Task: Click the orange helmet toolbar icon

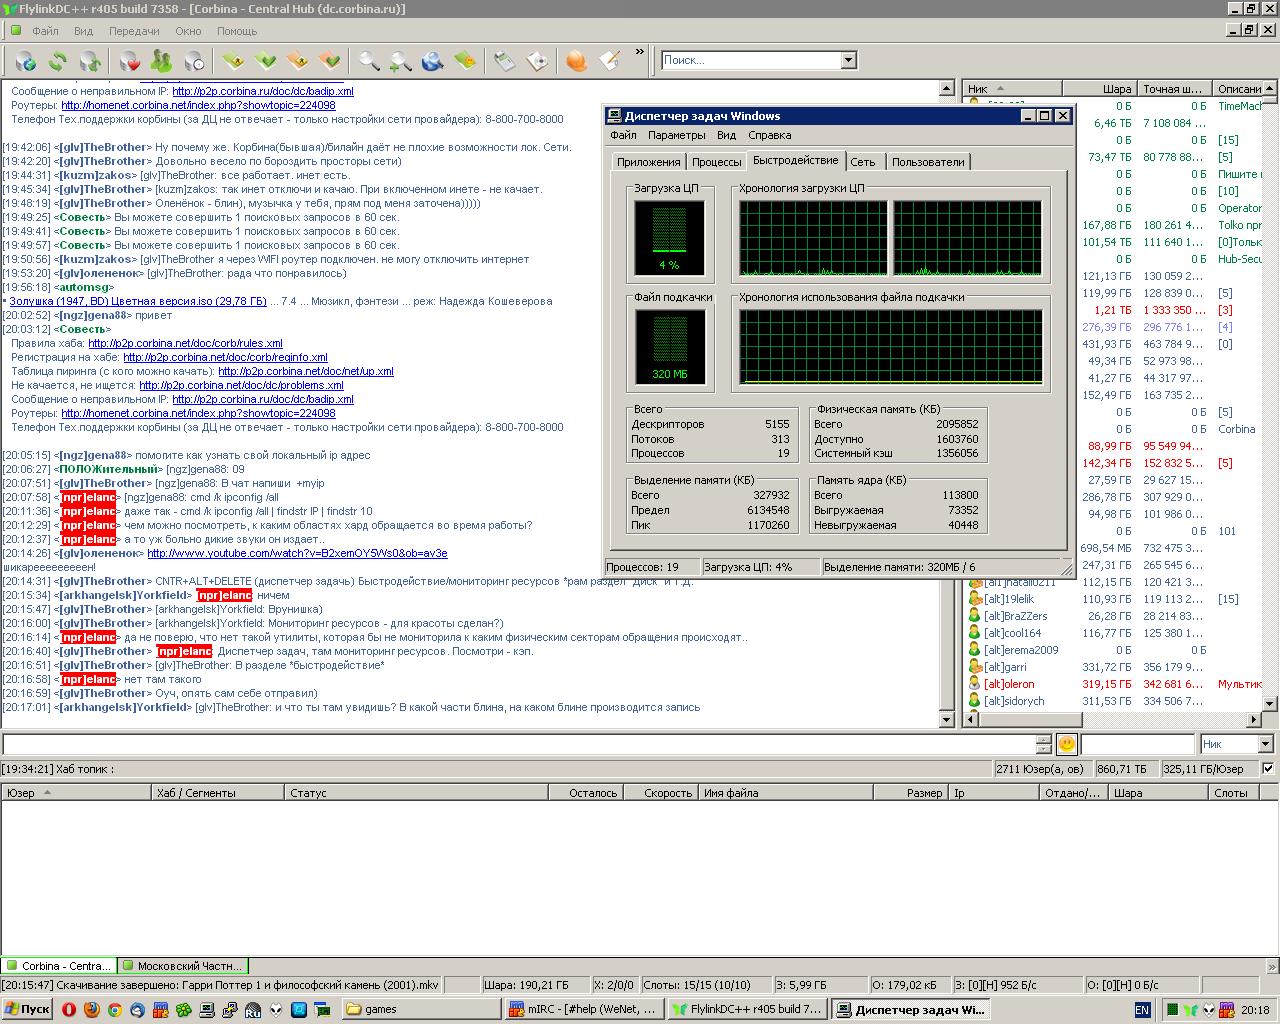Action: coord(576,61)
